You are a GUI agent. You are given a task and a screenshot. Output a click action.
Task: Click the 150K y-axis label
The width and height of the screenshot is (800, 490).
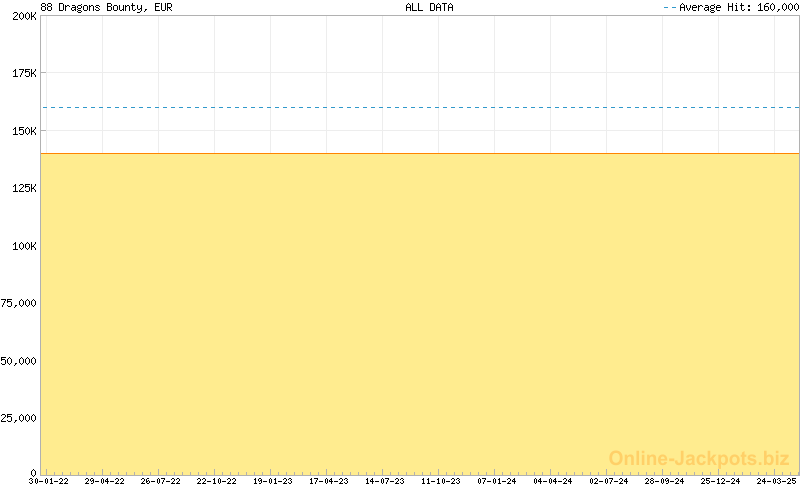pos(24,131)
